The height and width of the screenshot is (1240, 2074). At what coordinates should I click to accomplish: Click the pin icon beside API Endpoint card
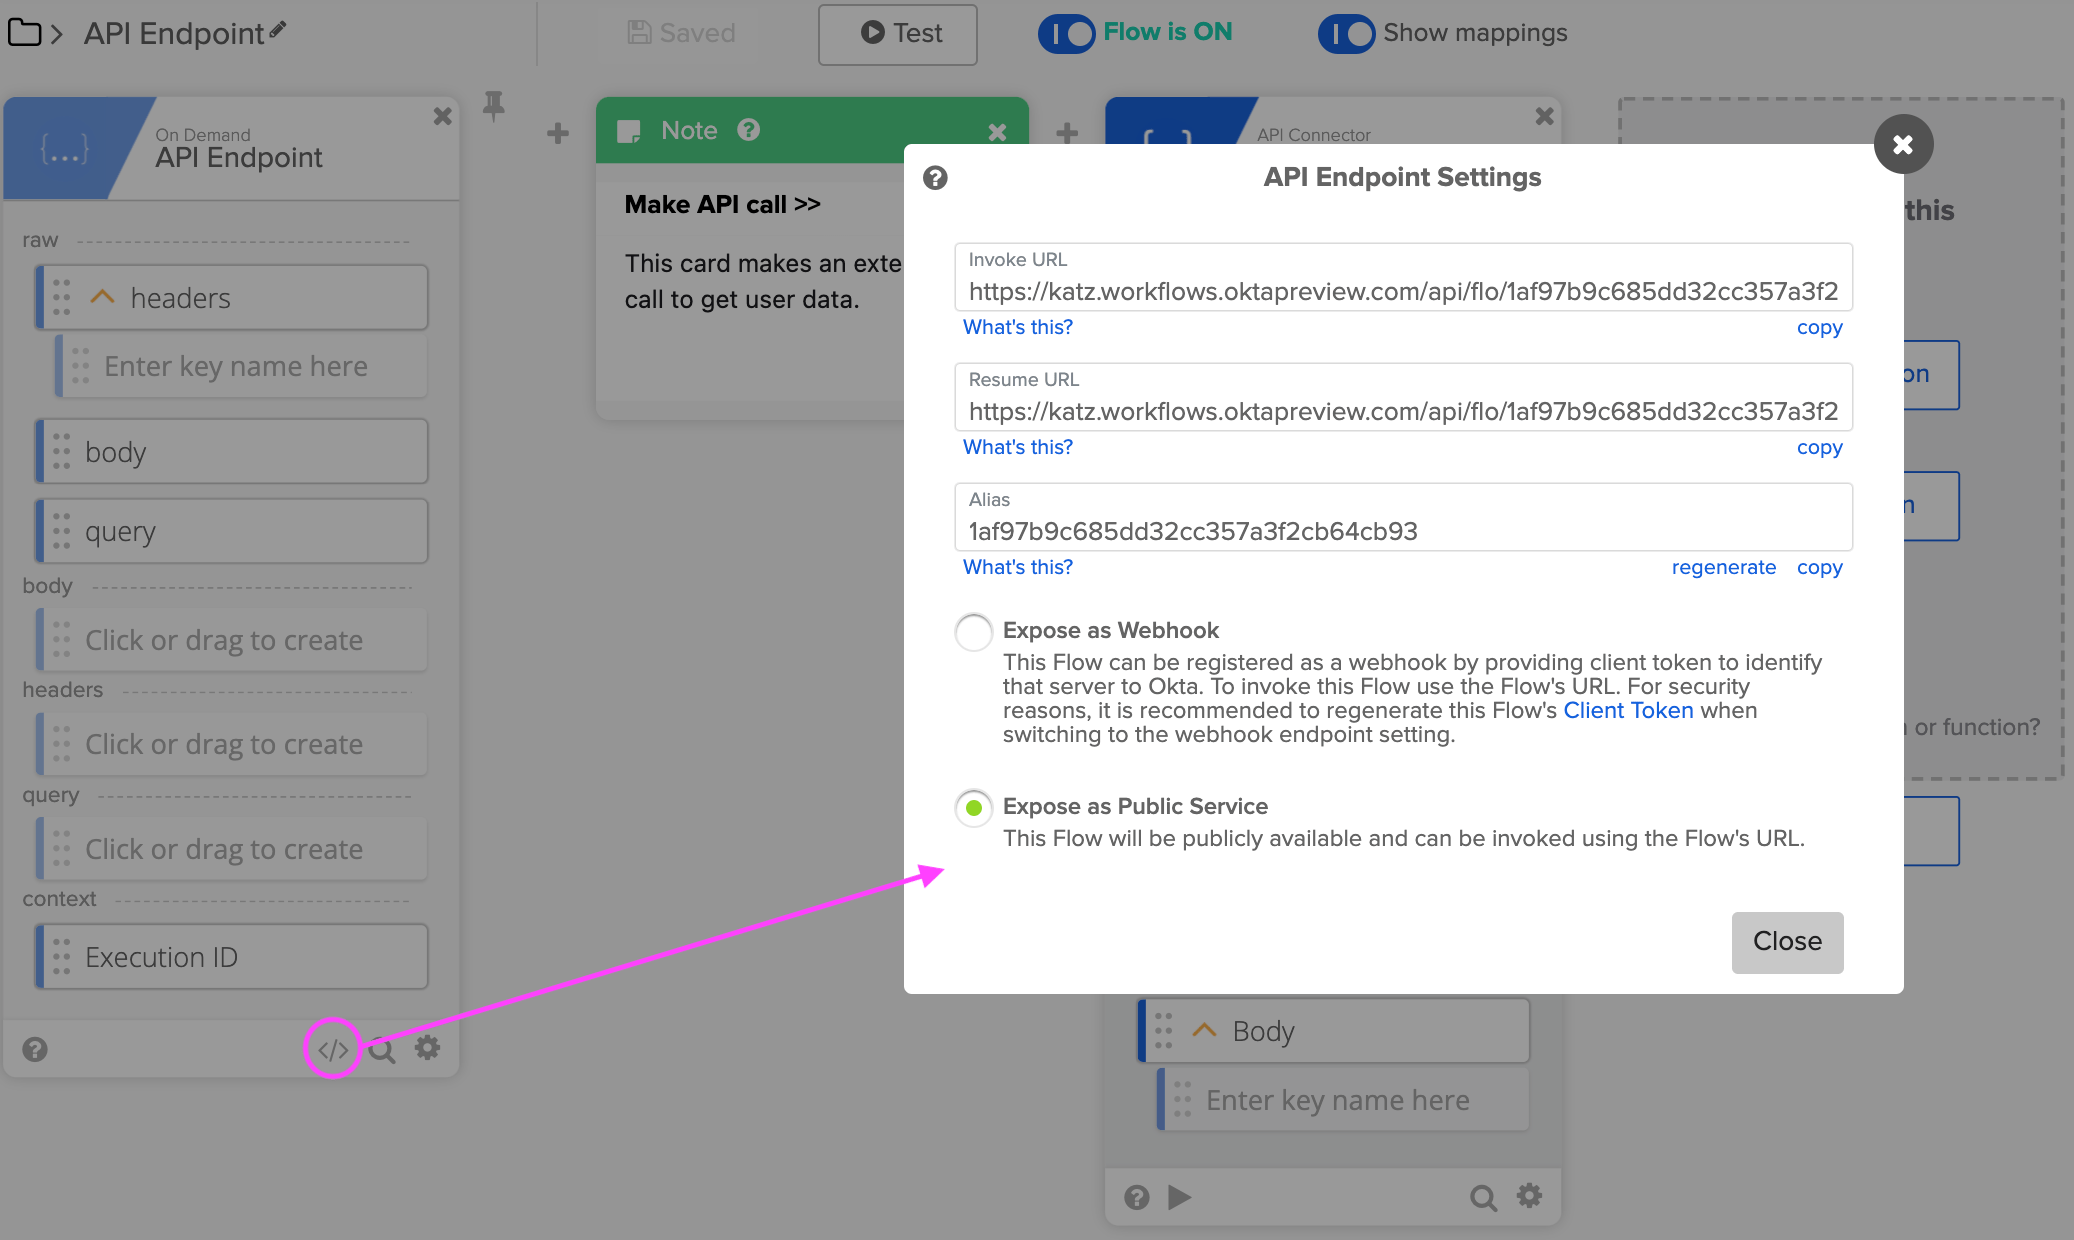493,105
